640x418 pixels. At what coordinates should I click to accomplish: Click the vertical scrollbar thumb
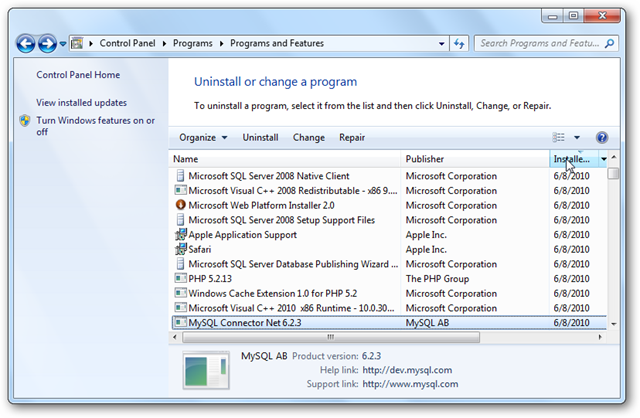point(613,173)
